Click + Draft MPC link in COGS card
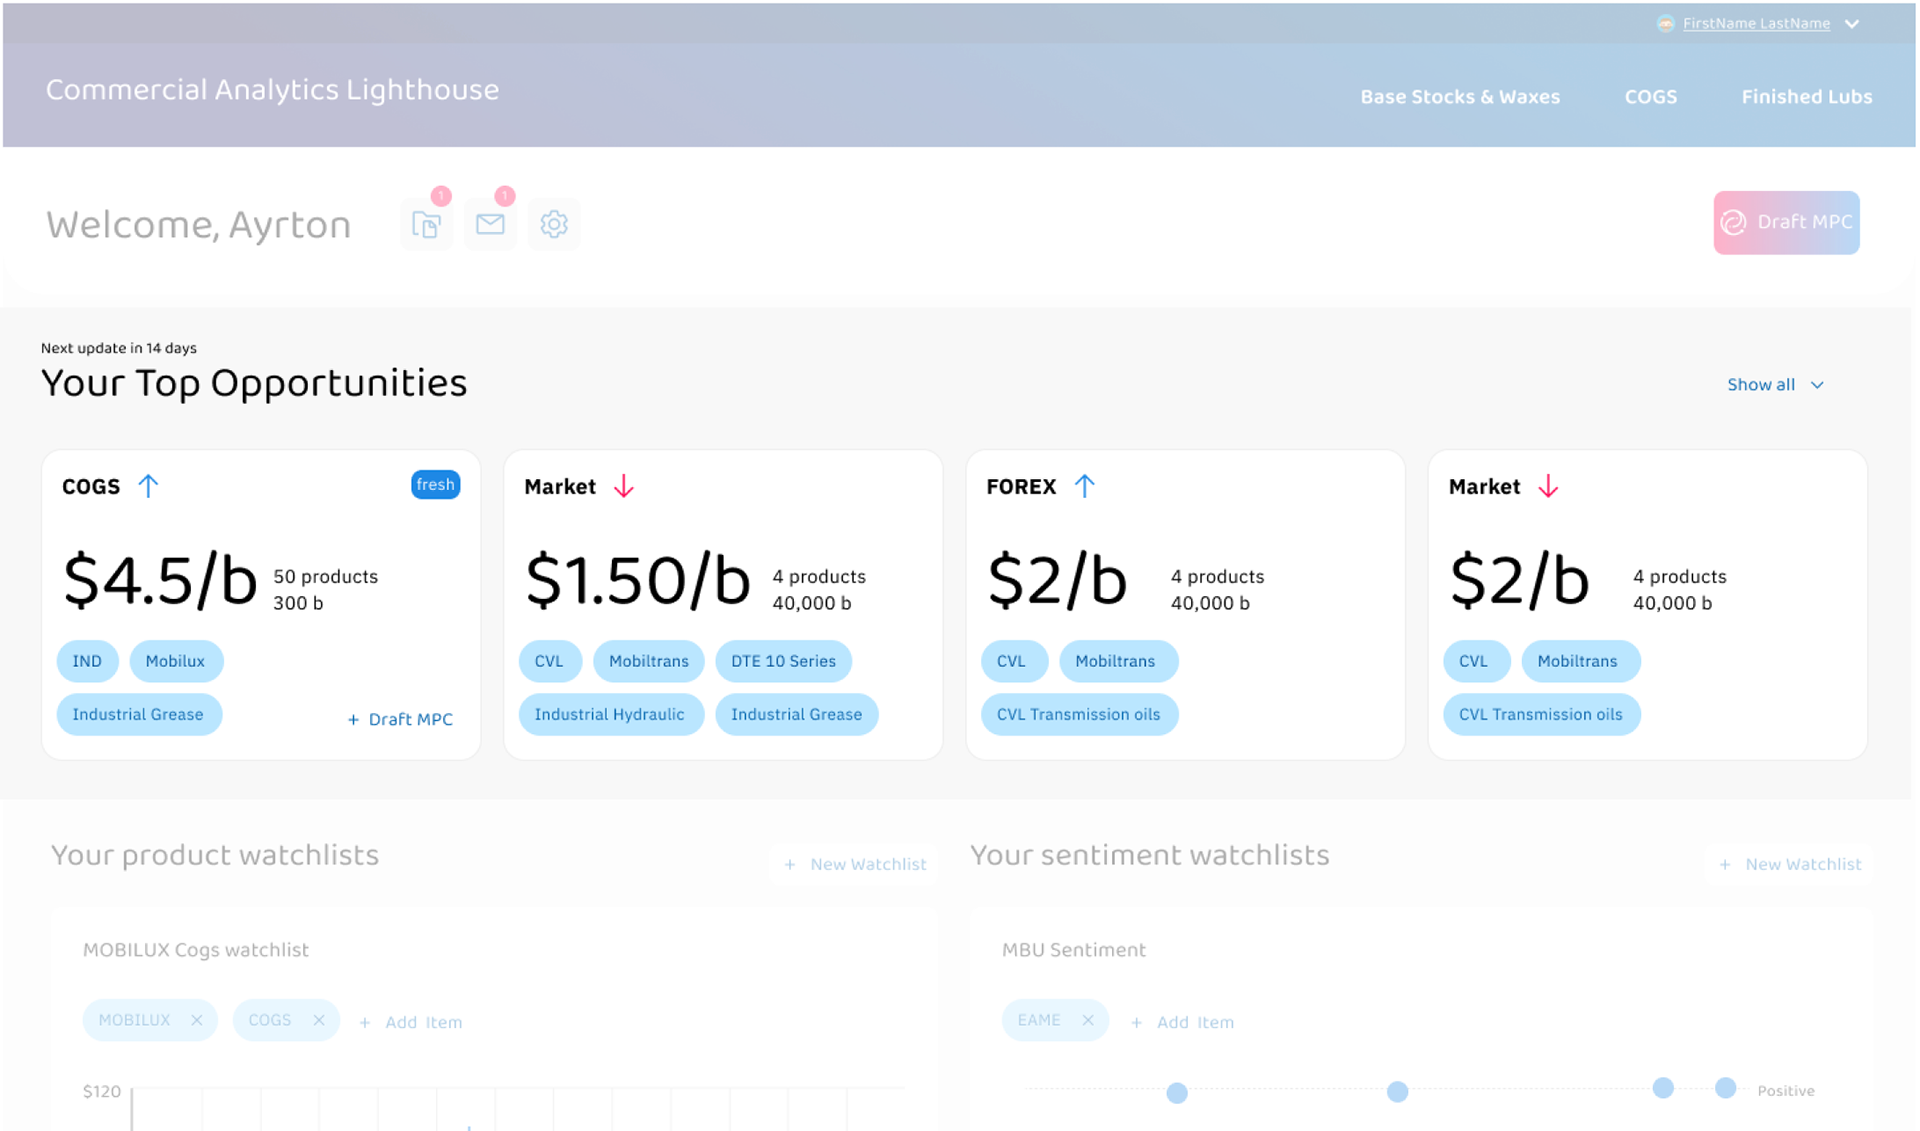Viewport: 1920px width, 1131px height. click(x=400, y=719)
